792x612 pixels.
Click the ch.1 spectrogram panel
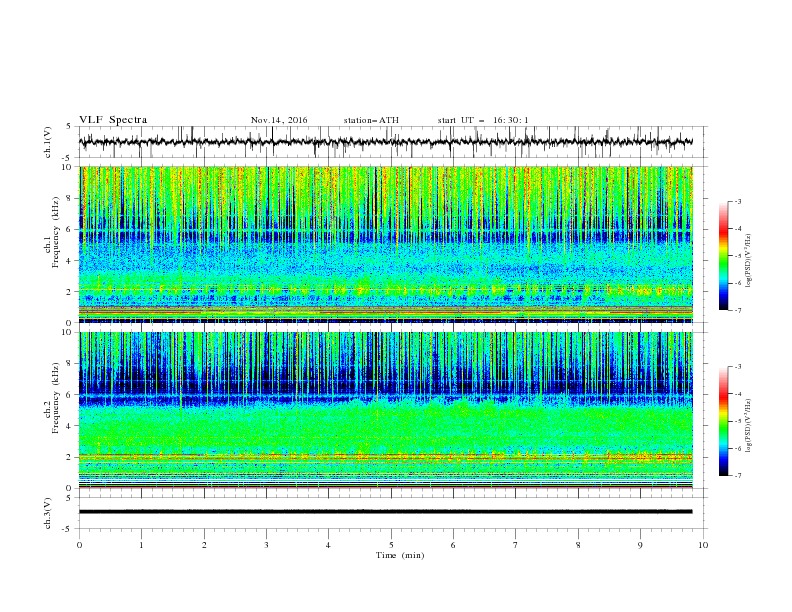click(386, 244)
